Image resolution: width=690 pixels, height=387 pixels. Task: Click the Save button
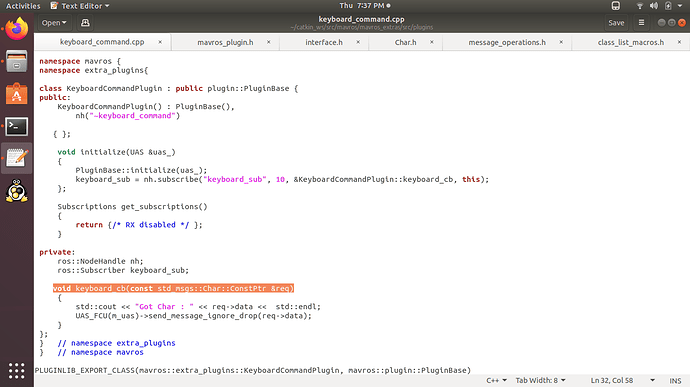616,22
